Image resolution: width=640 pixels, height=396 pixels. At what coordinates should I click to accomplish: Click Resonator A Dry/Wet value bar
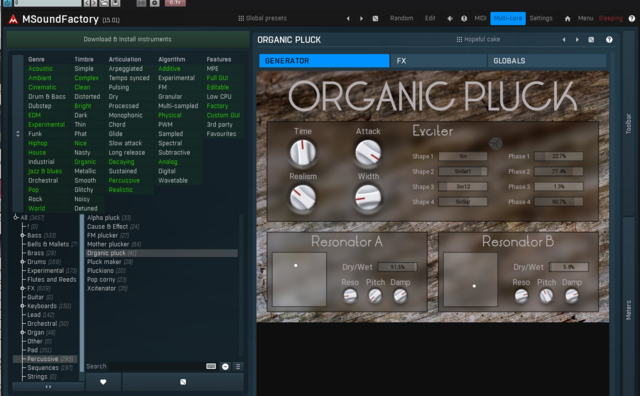point(398,267)
